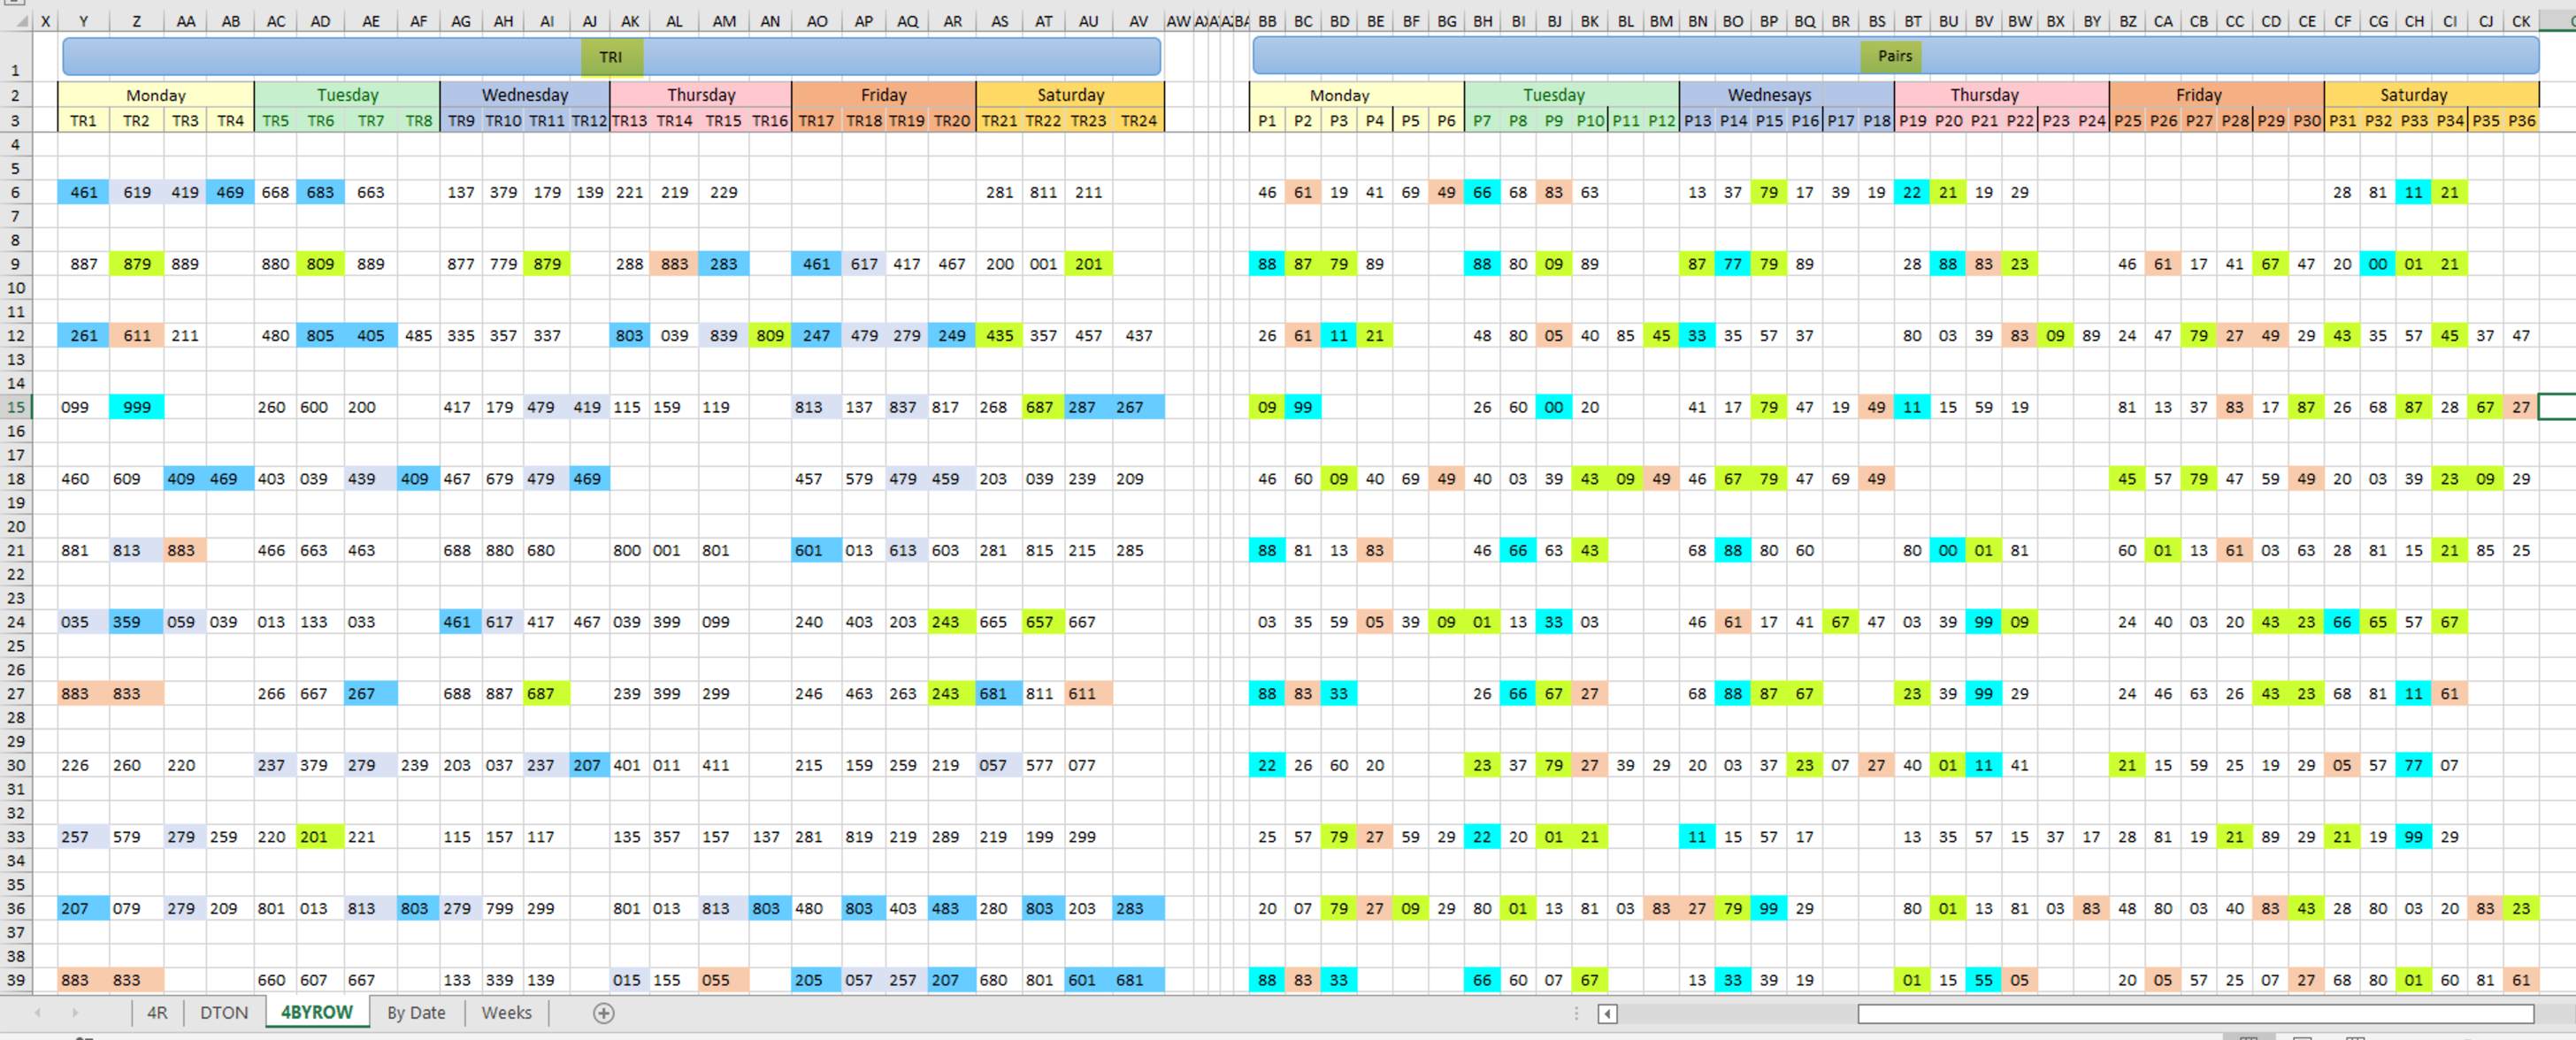Open the Weeks sheet tab
Viewport: 2576px width, 1040px height.
point(506,1013)
